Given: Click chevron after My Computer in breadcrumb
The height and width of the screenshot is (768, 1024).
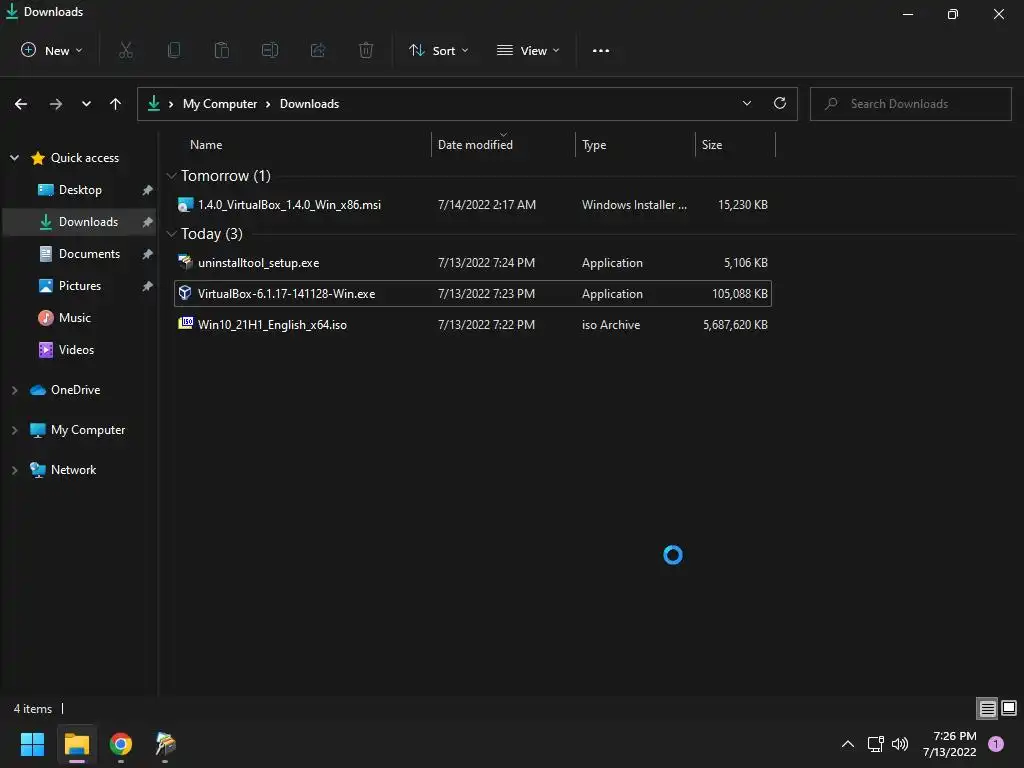Looking at the screenshot, I should pyautogui.click(x=268, y=104).
